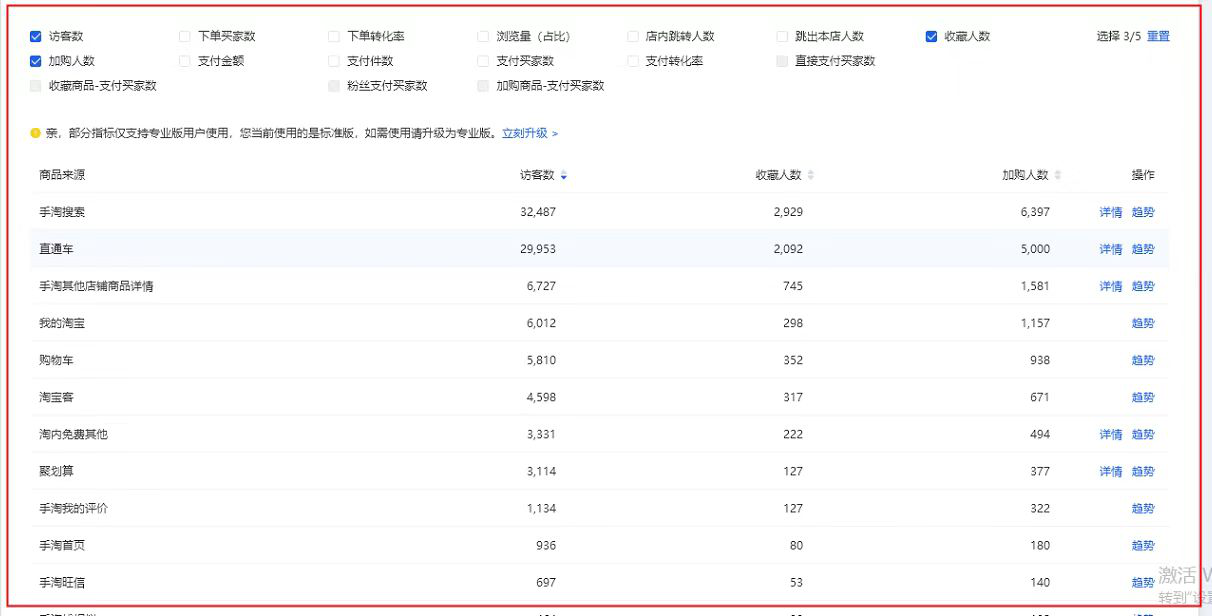Click the 淘宝客 source row

tap(57, 397)
